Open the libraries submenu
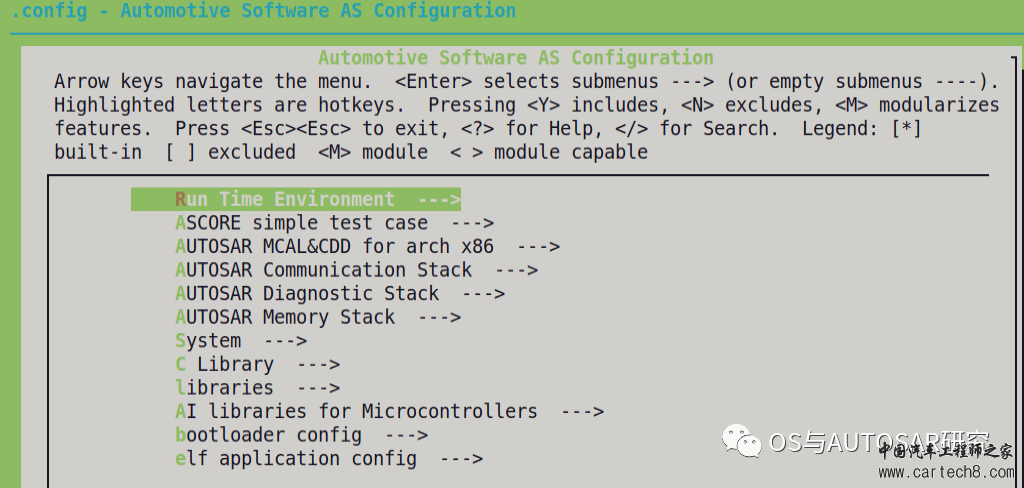Screen dimensions: 1024x488 tap(257, 387)
